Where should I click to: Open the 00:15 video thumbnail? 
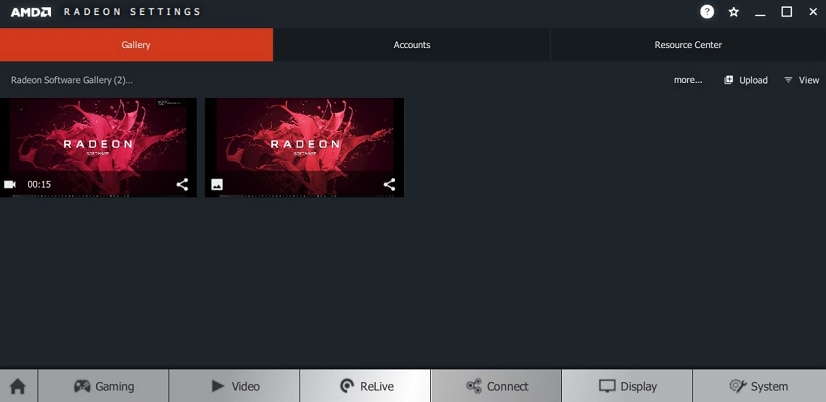[x=98, y=148]
